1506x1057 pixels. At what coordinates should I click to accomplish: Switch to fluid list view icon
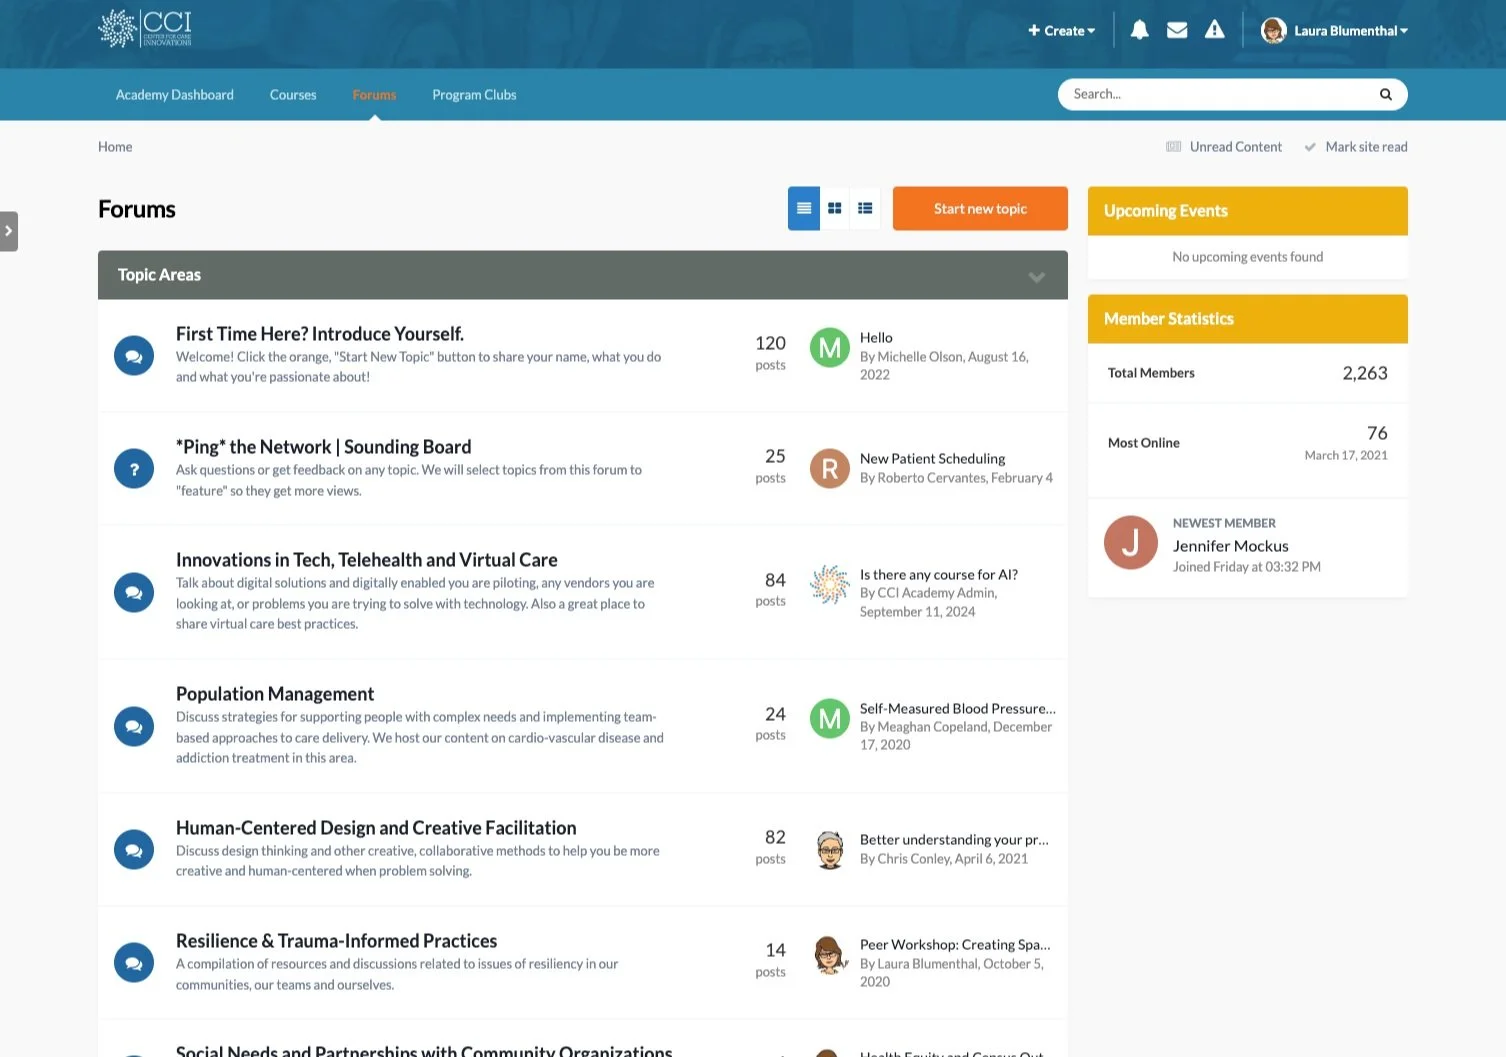coord(865,208)
